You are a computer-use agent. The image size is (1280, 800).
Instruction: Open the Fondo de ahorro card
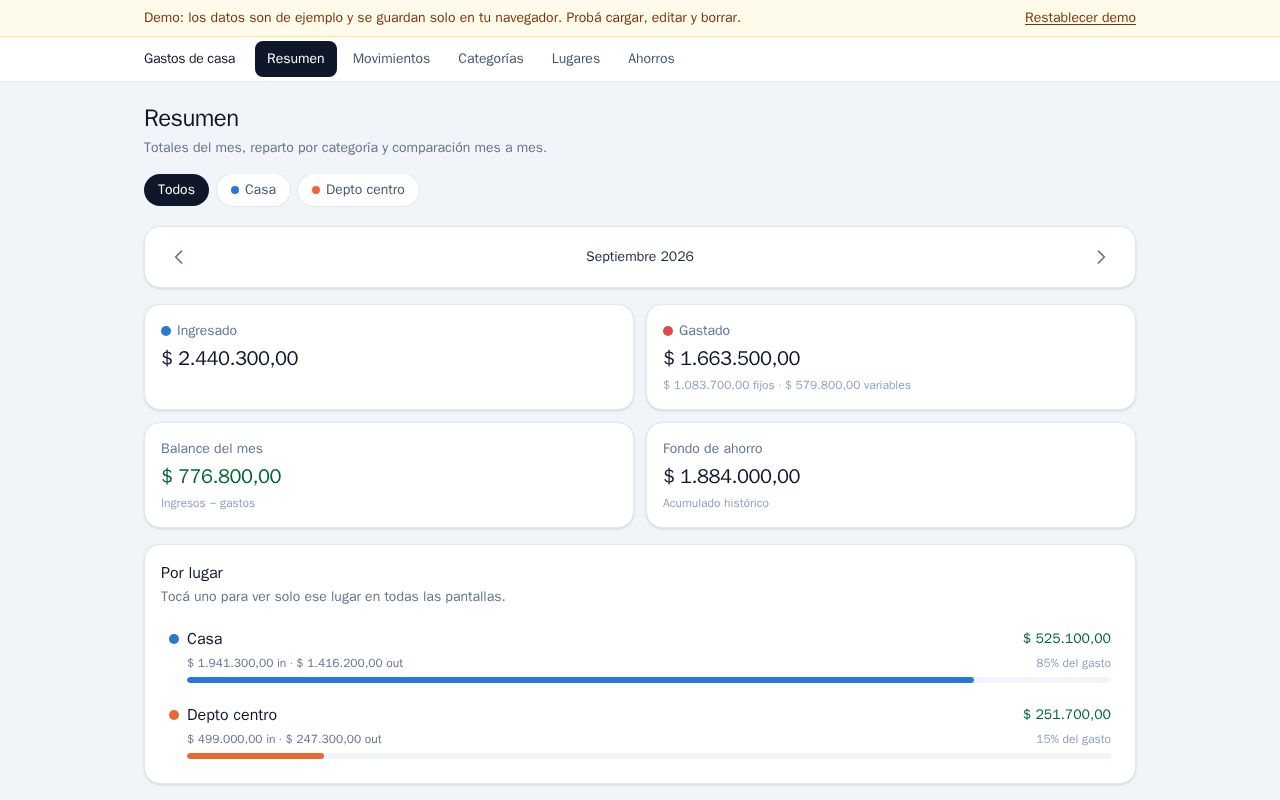(891, 475)
